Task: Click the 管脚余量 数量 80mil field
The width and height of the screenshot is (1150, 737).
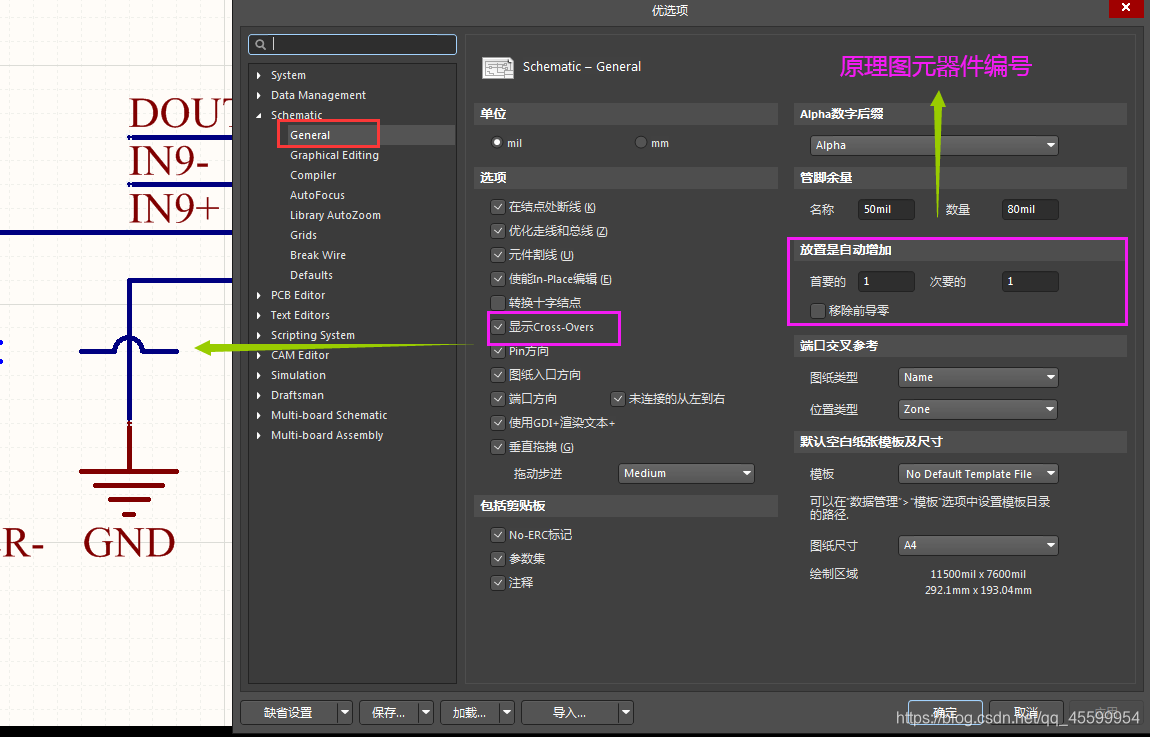Action: click(1030, 210)
